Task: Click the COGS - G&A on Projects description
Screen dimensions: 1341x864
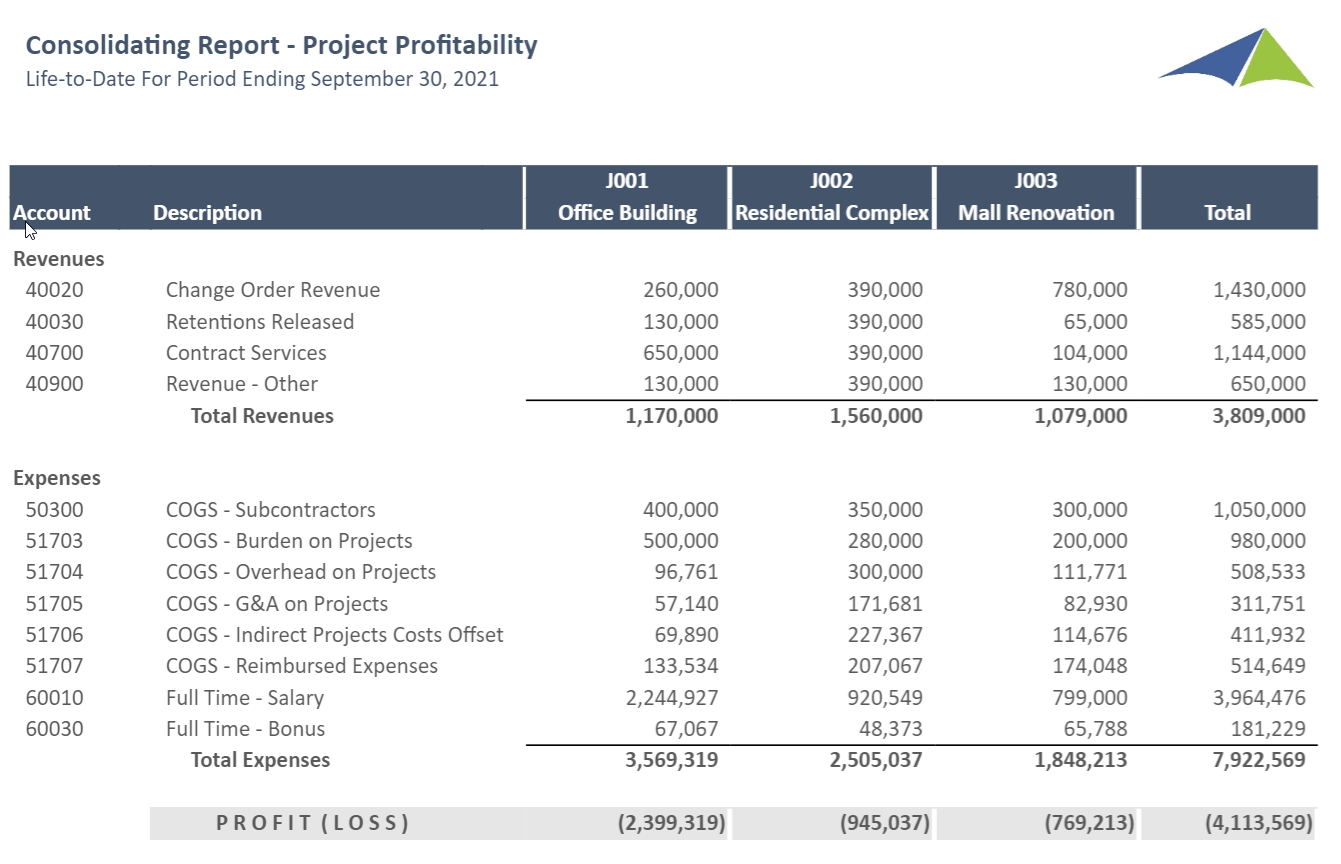Action: 277,604
